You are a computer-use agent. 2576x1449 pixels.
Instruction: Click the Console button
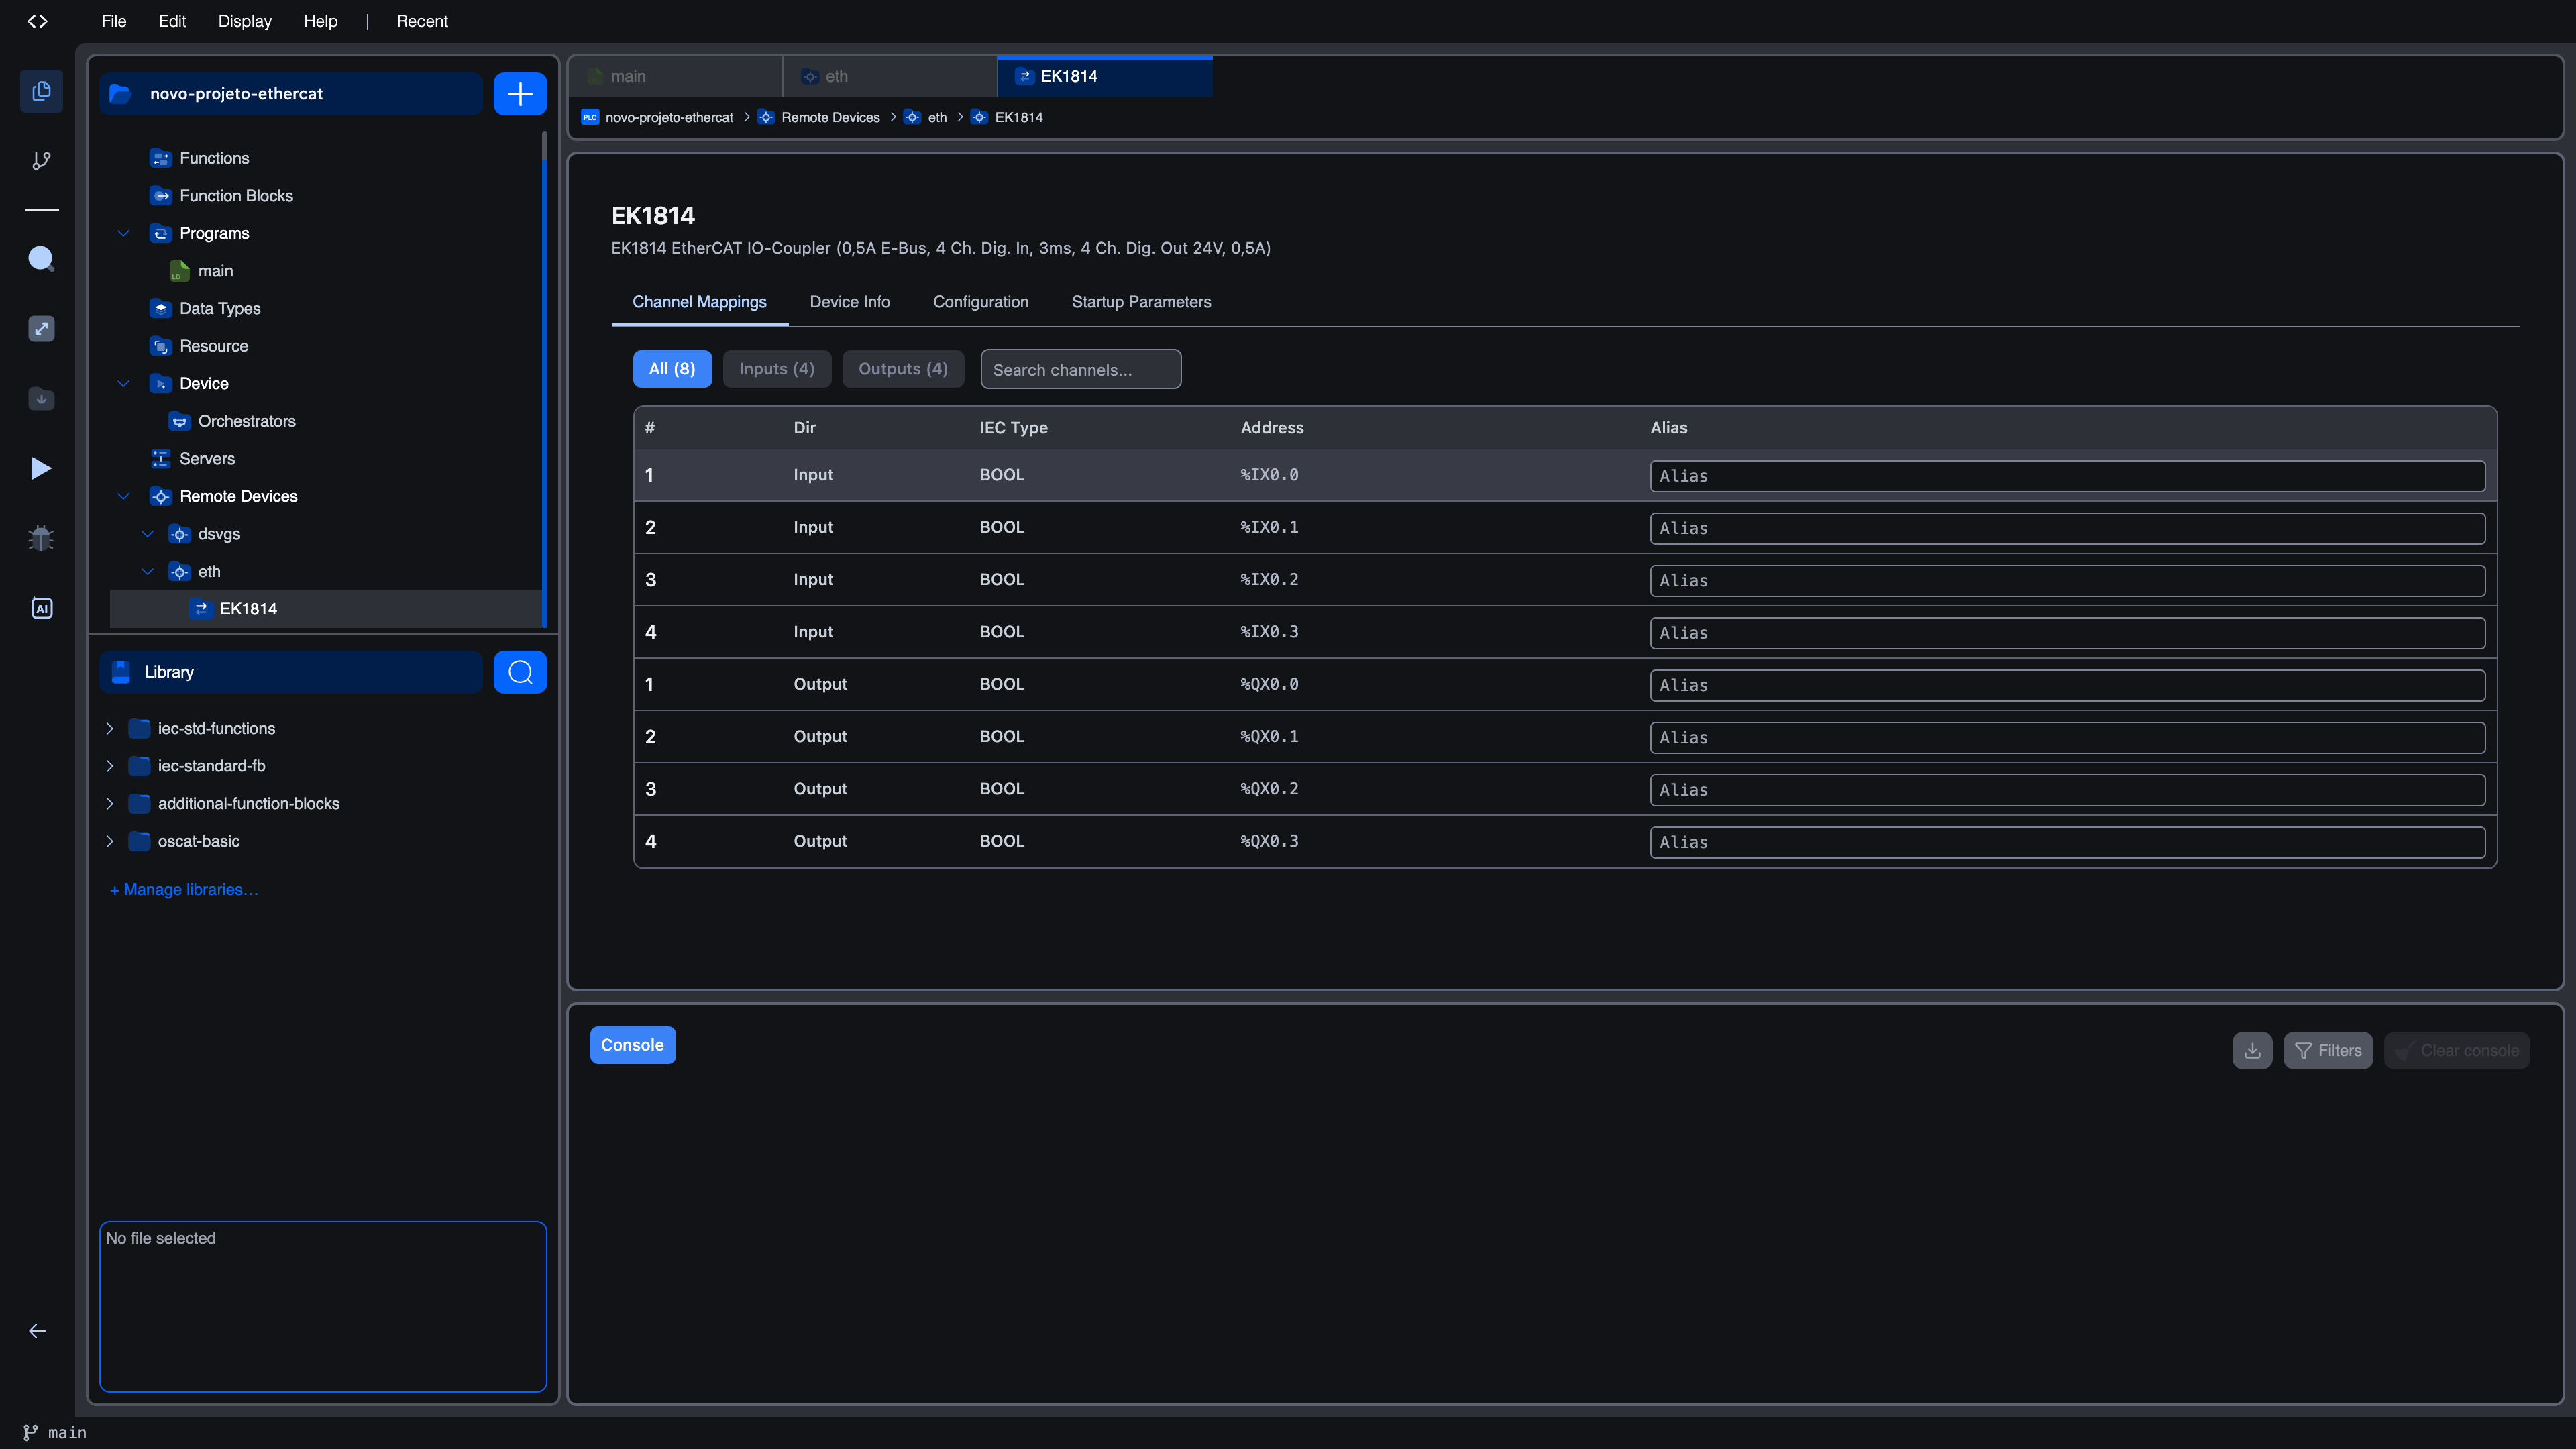coord(632,1045)
